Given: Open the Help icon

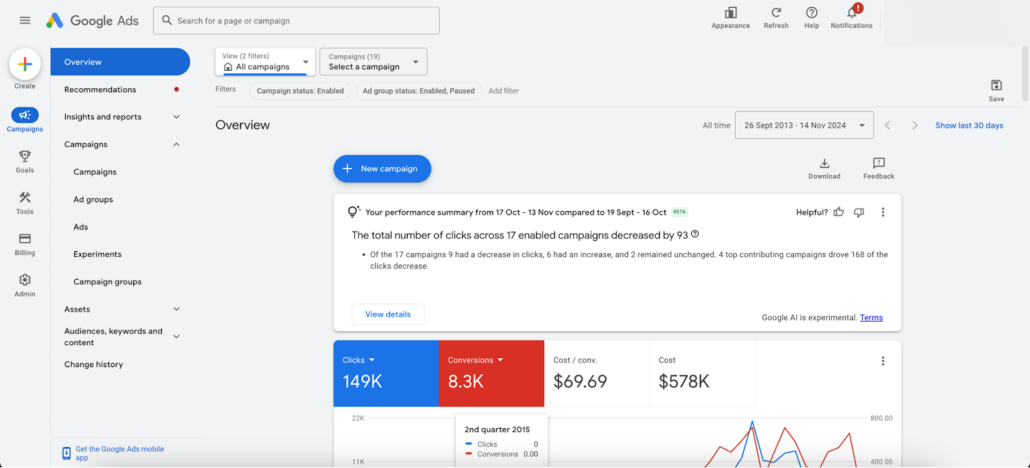Looking at the screenshot, I should [x=812, y=13].
